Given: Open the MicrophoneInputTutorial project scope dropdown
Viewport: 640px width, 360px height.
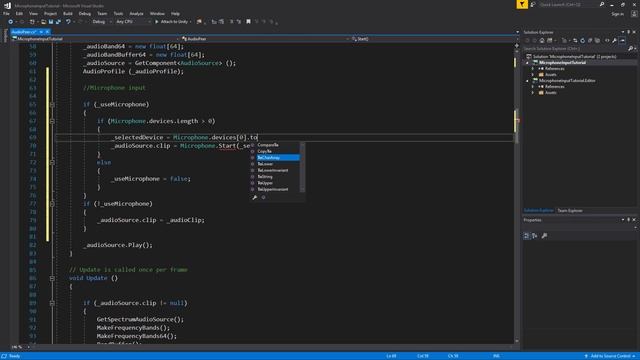Looking at the screenshot, I should [x=95, y=39].
